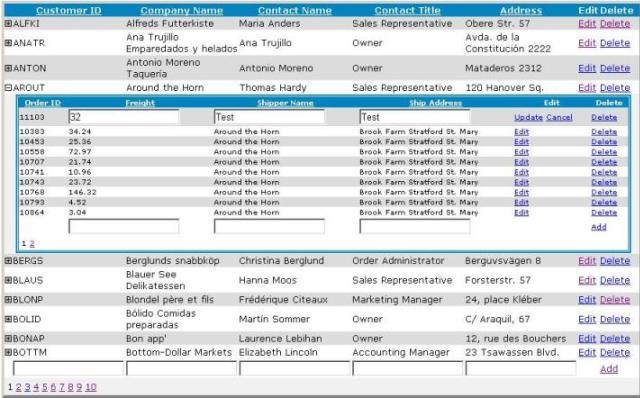Delete the ALFKI customer record

click(615, 24)
